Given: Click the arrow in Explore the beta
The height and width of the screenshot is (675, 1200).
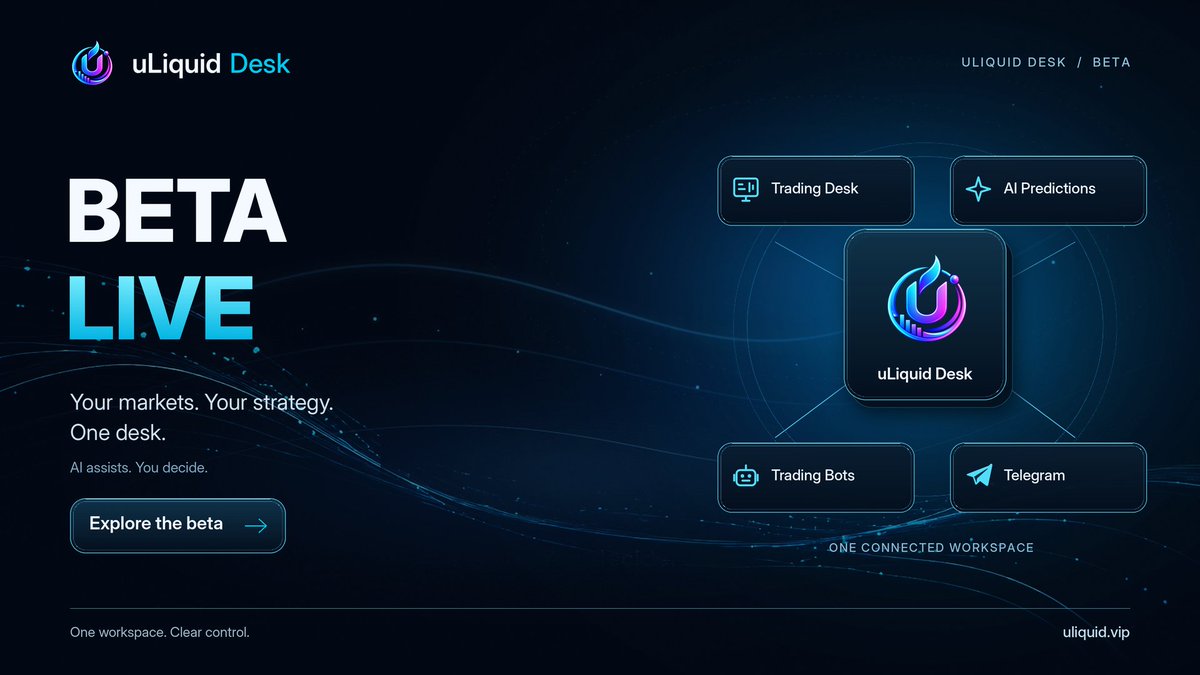Looking at the screenshot, I should click(x=256, y=525).
